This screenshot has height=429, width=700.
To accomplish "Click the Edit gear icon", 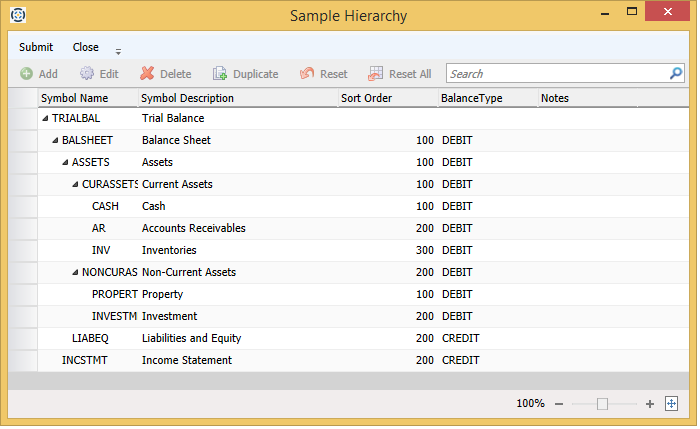I will (87, 74).
